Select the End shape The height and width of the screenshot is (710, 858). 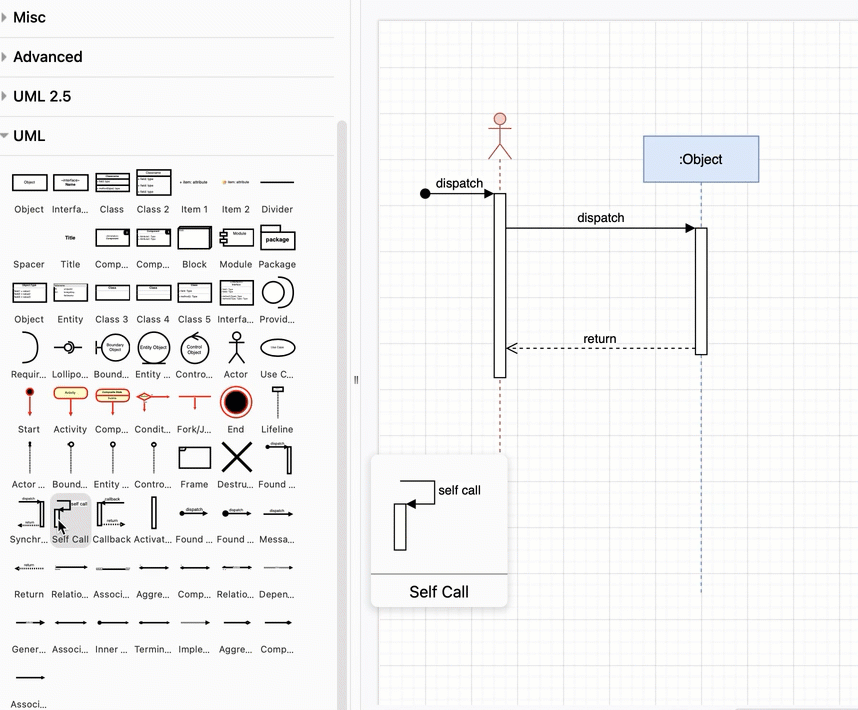point(235,402)
